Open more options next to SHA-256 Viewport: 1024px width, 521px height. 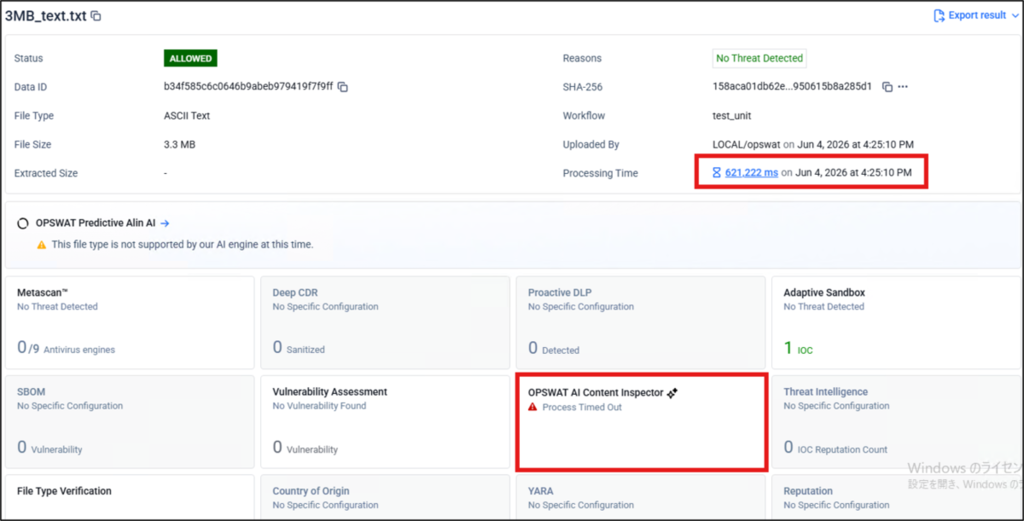[903, 87]
